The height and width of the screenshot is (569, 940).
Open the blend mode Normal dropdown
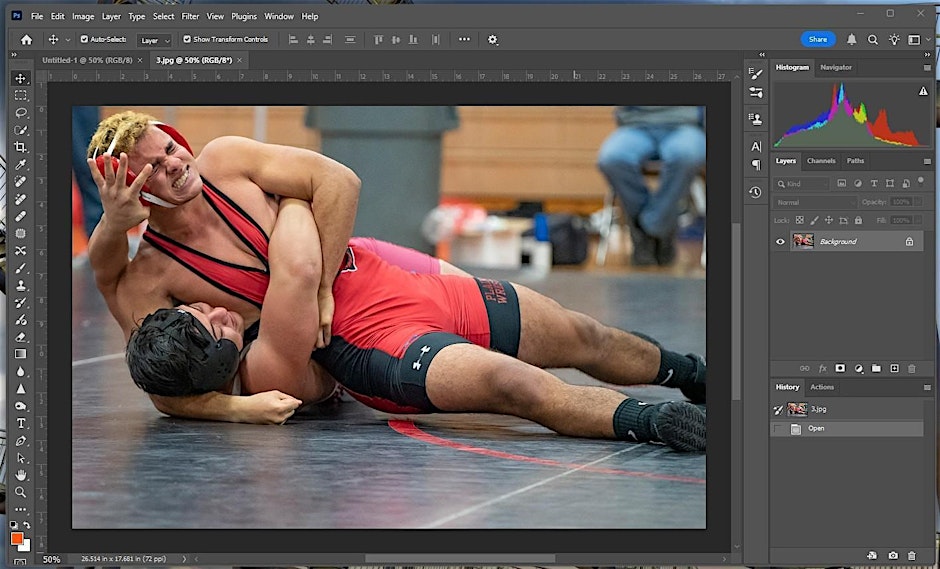coord(814,202)
